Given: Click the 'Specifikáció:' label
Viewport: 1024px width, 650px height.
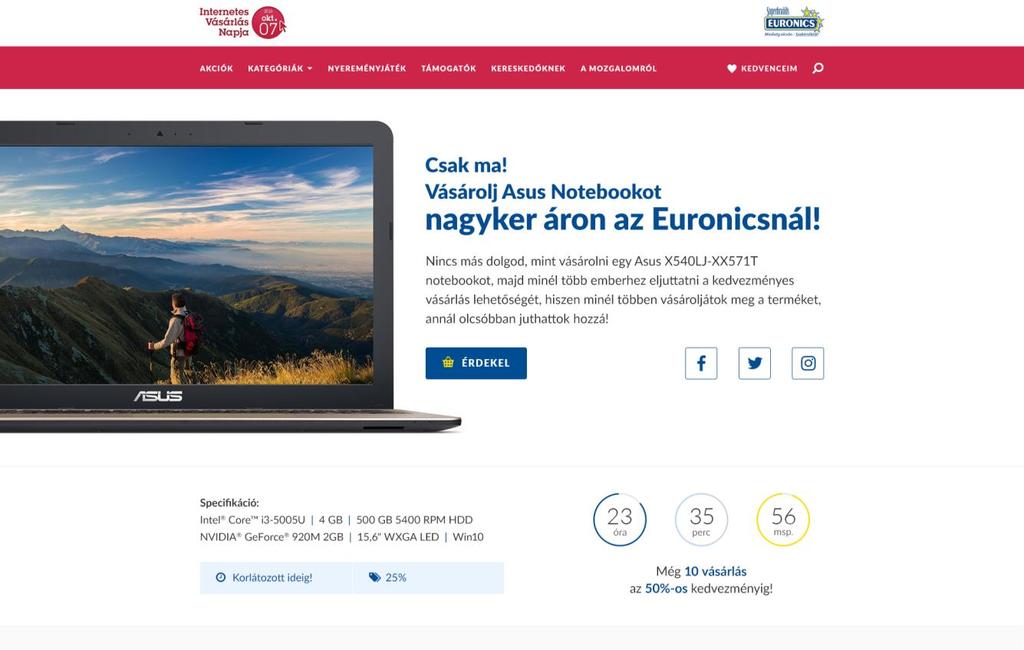Looking at the screenshot, I should [x=229, y=503].
